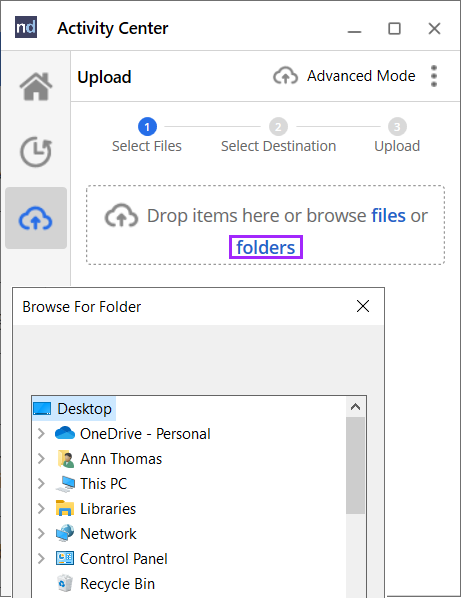The image size is (462, 599).
Task: Expand the OneDrive - Personal node
Action: (x=41, y=434)
